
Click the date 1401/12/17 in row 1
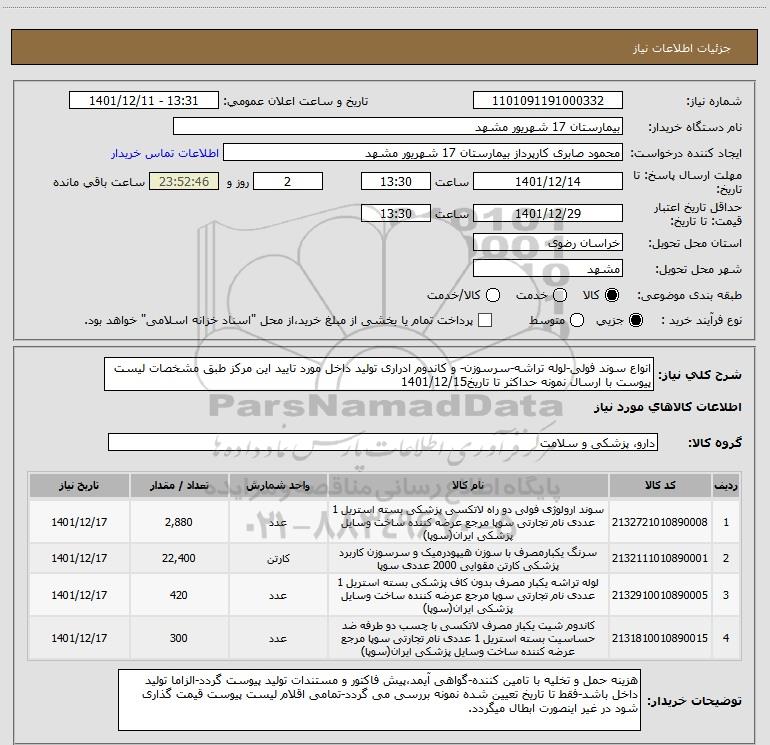click(79, 522)
